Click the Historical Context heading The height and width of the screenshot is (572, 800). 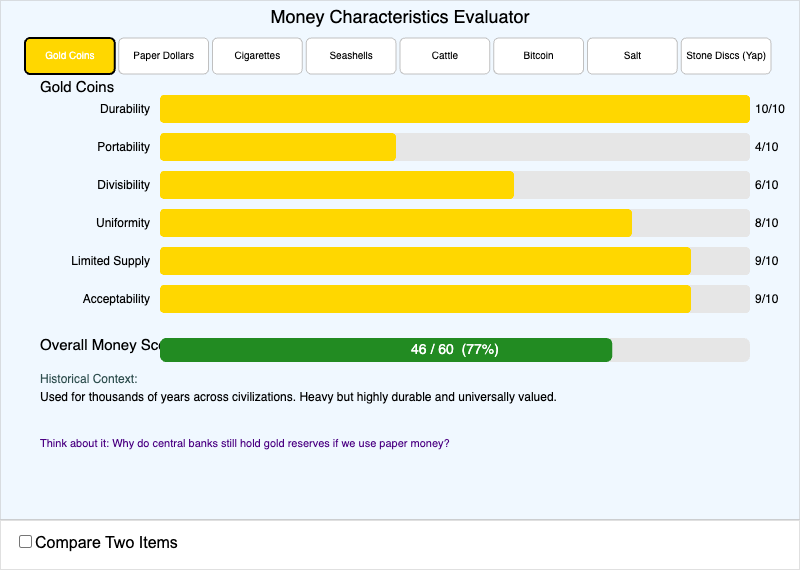coord(89,379)
